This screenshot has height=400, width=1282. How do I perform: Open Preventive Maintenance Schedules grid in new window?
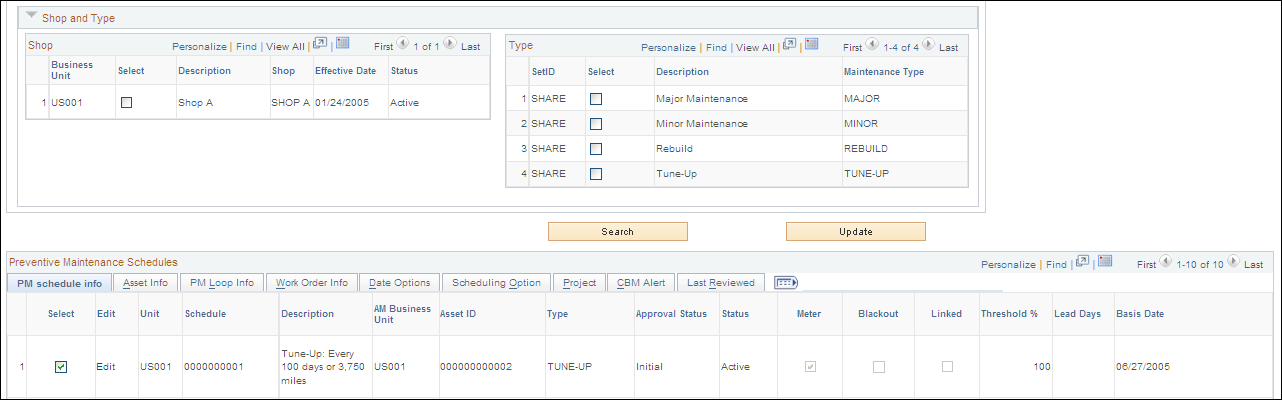click(x=1082, y=262)
